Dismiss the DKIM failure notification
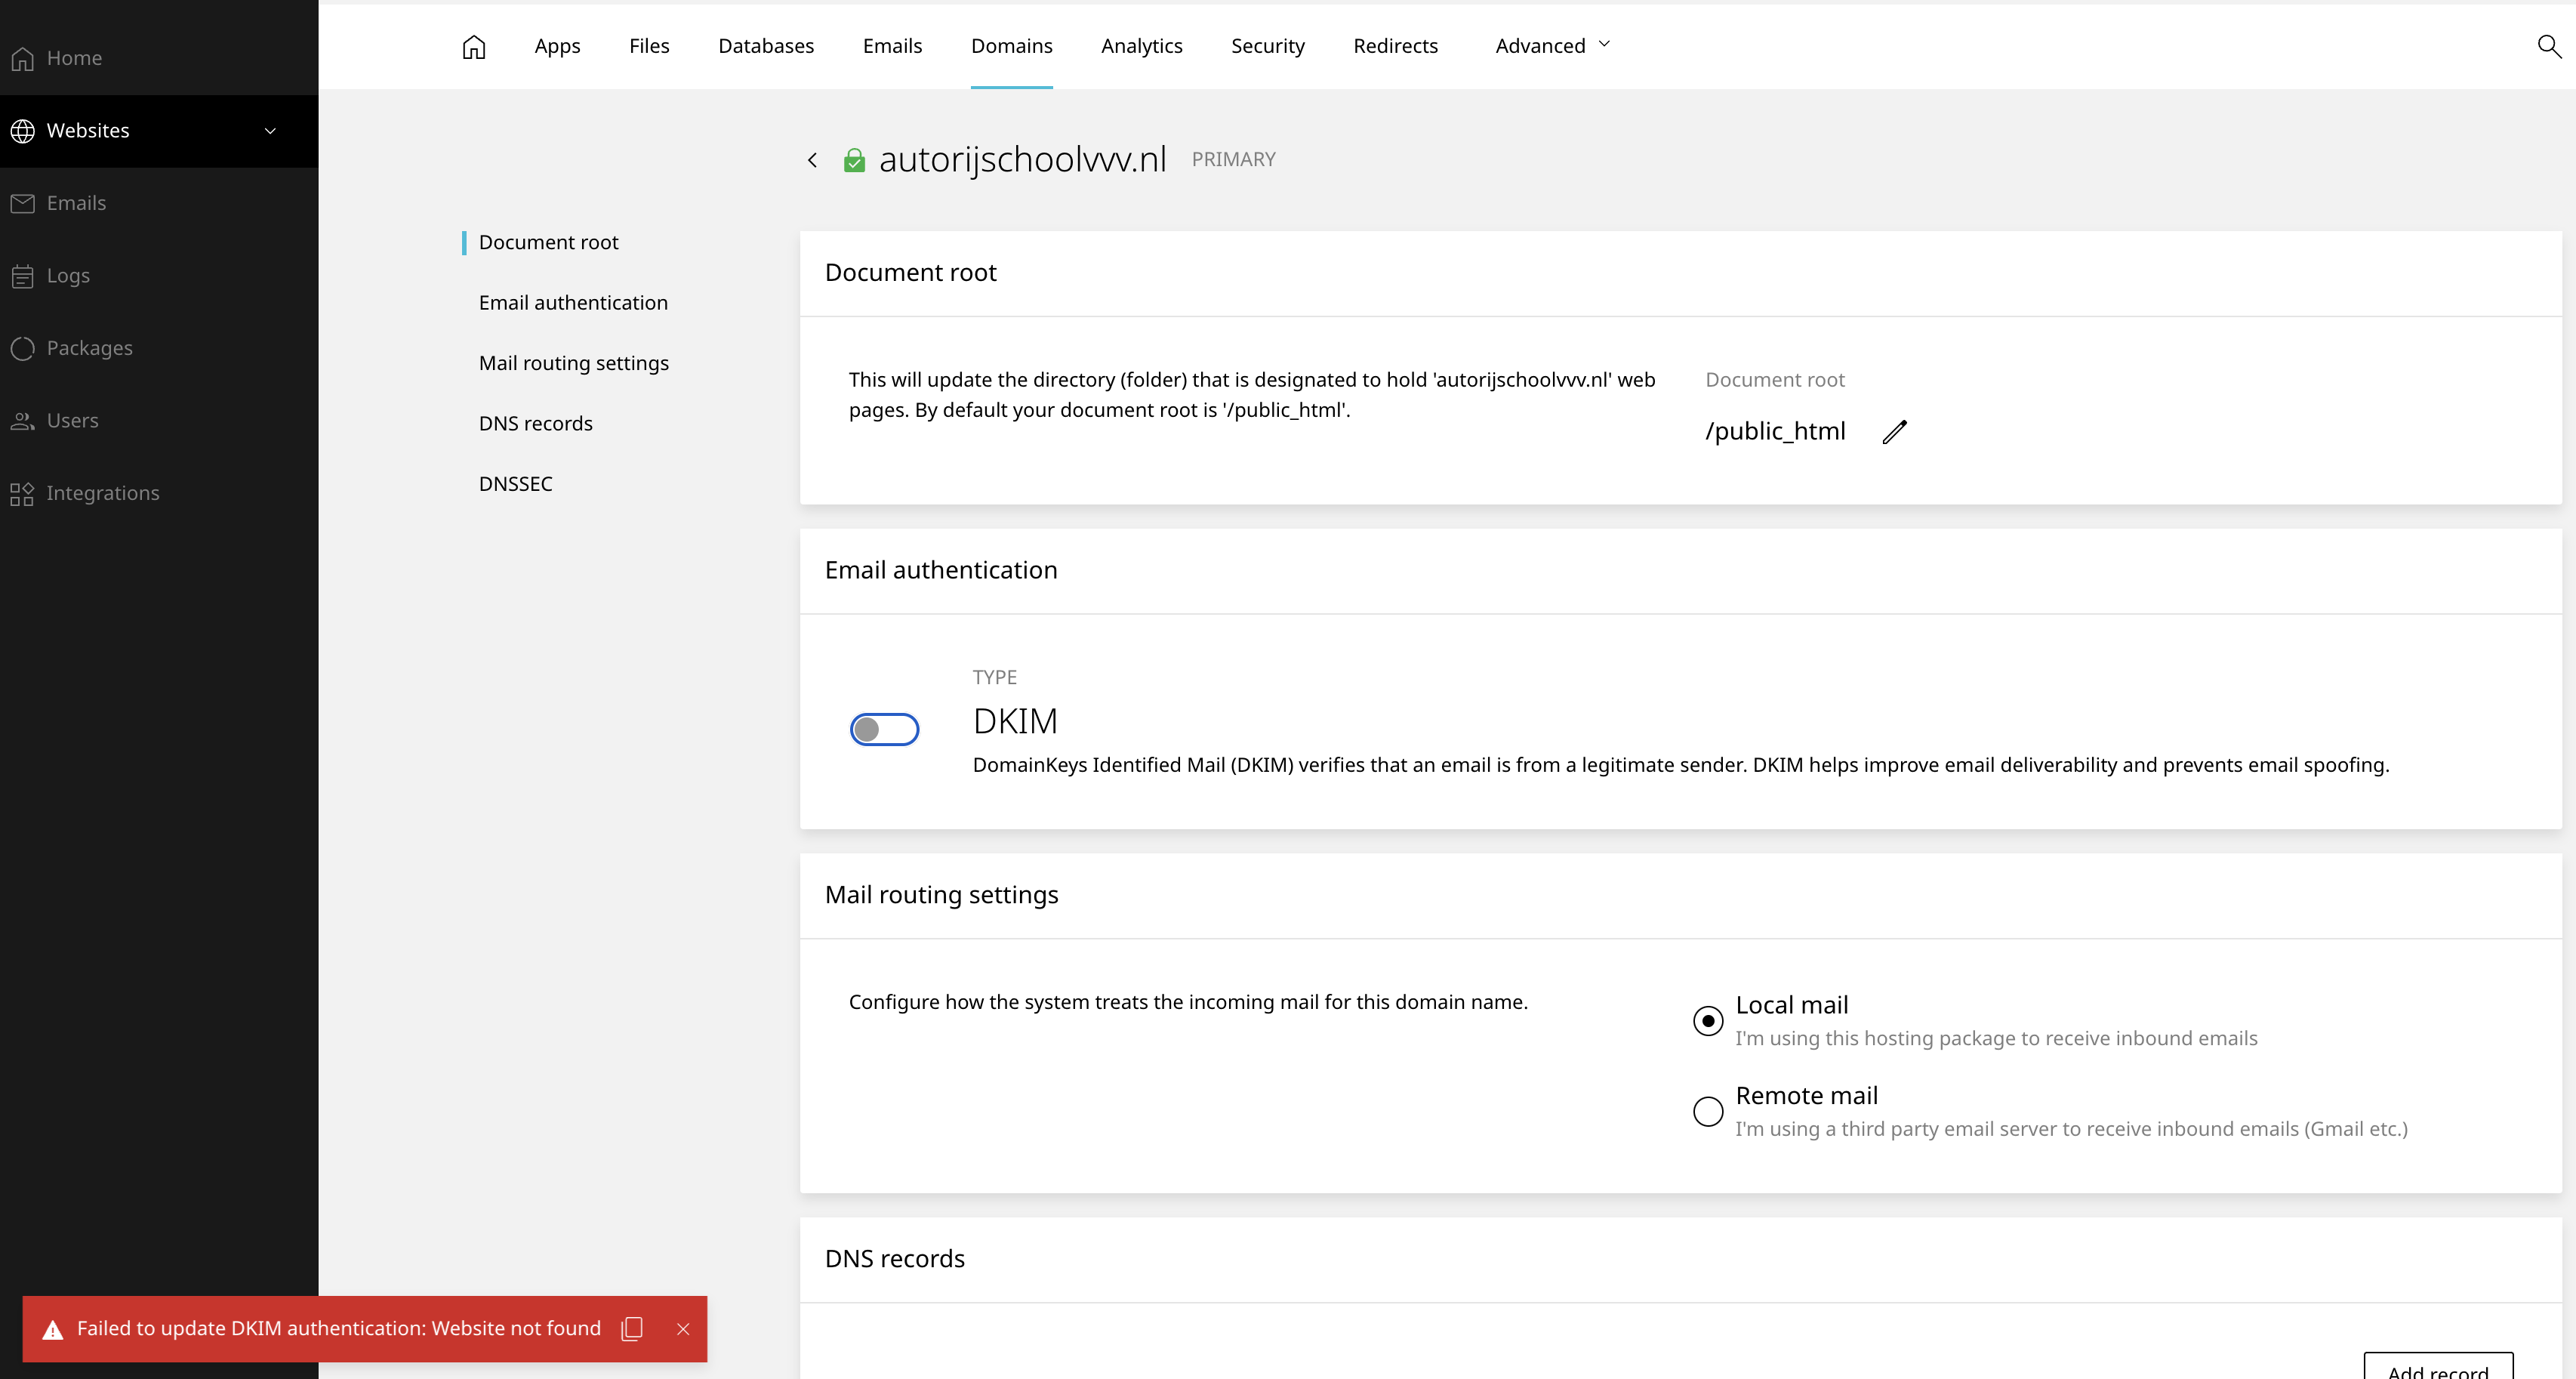This screenshot has height=1379, width=2576. coord(683,1329)
